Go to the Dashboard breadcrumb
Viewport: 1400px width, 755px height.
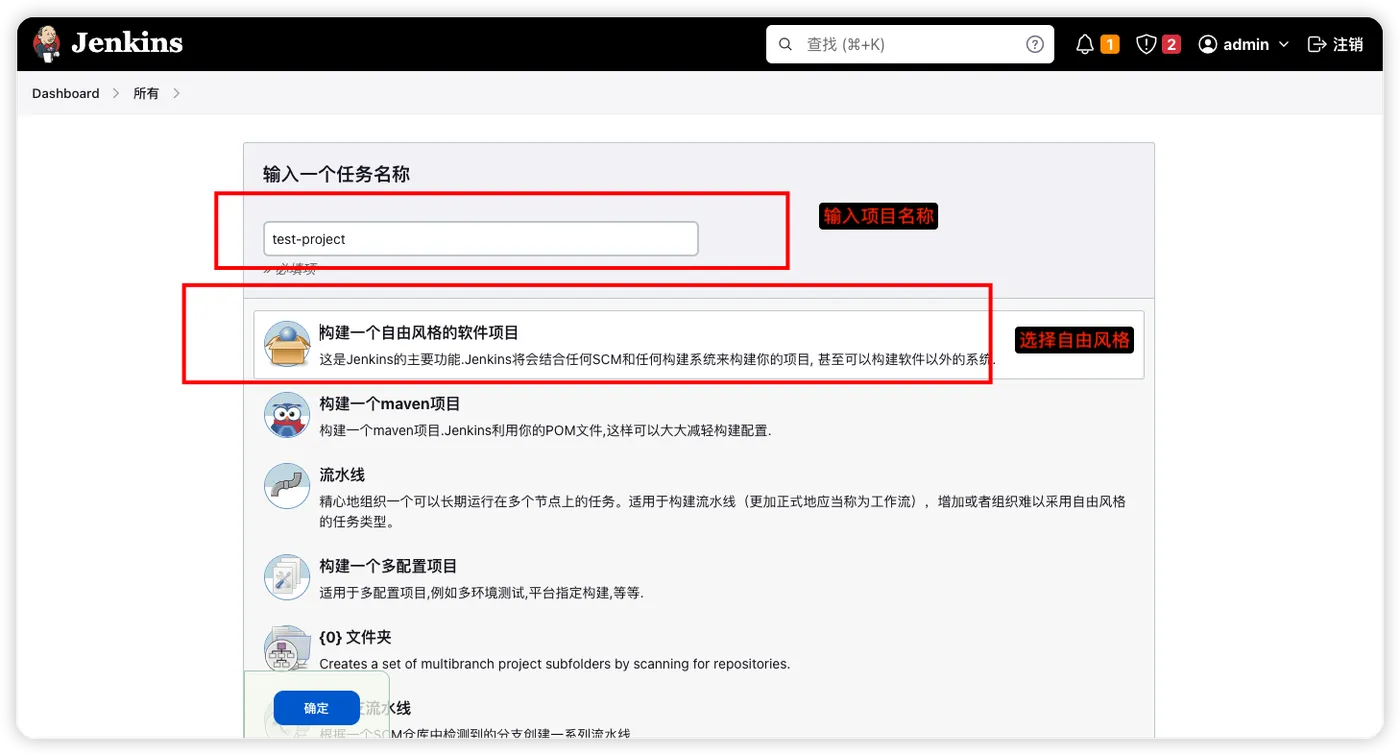pyautogui.click(x=66, y=93)
